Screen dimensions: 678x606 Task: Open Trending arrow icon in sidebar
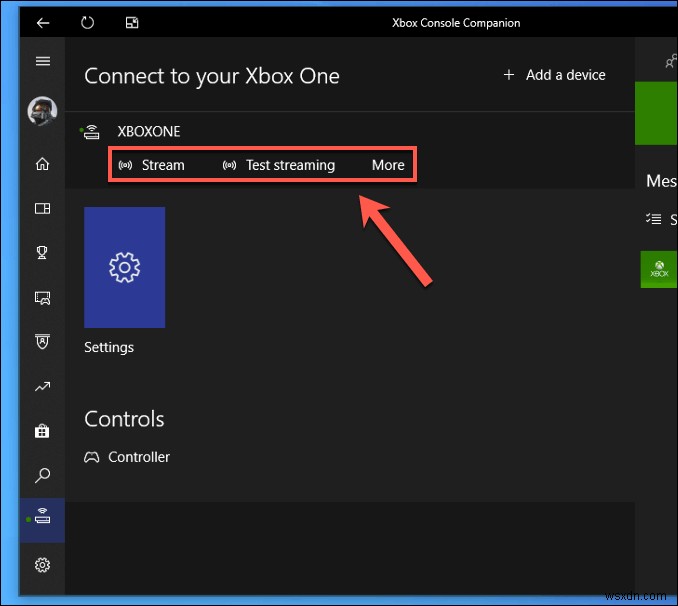click(42, 386)
